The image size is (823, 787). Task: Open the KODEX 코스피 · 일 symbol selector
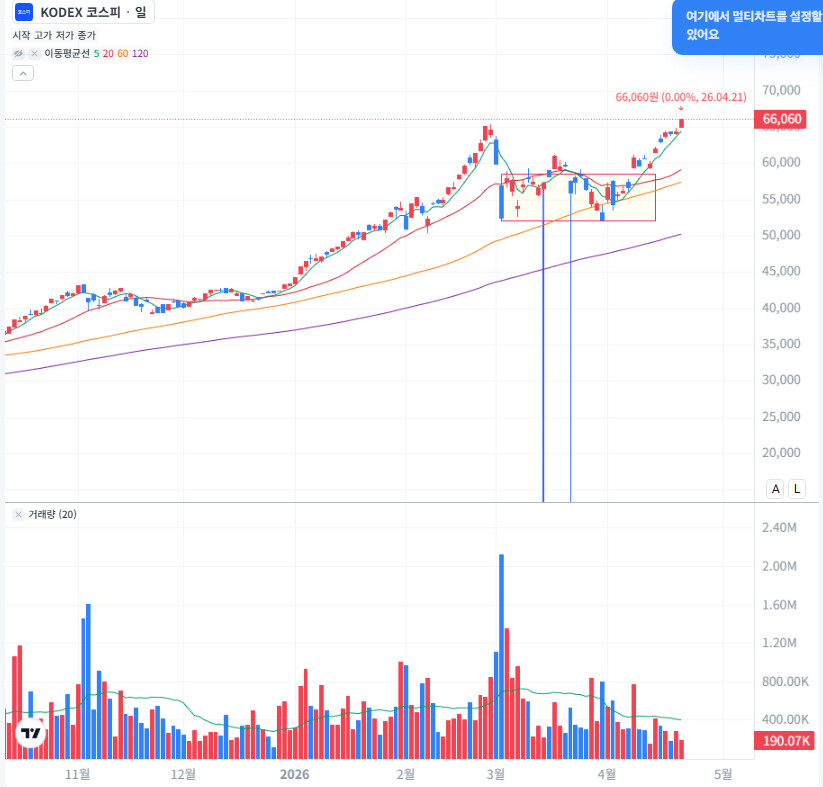click(x=83, y=12)
